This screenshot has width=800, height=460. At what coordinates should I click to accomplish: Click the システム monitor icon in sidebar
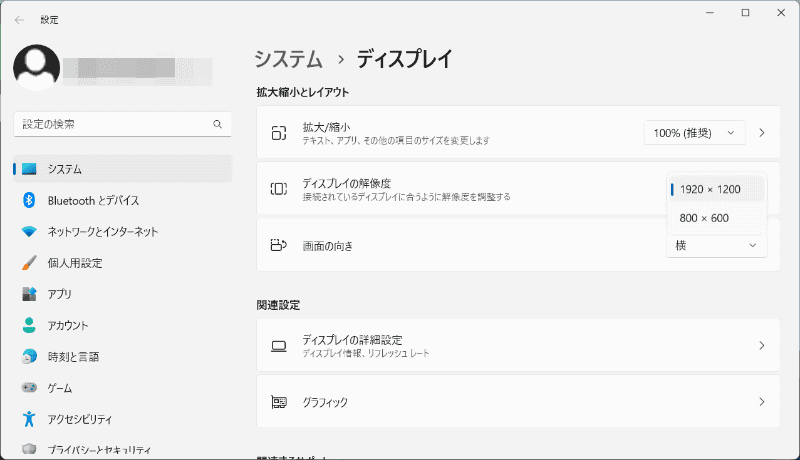tap(29, 169)
